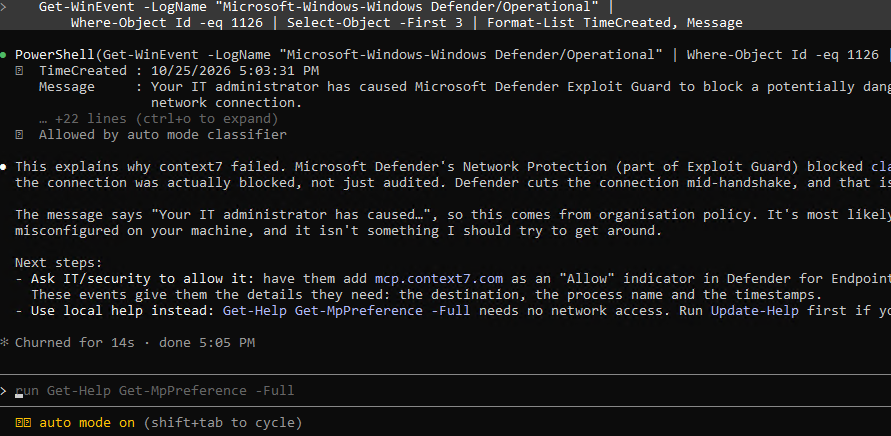This screenshot has width=891, height=436.
Task: Click the "The message says" paragraph line
Action: click(453, 215)
